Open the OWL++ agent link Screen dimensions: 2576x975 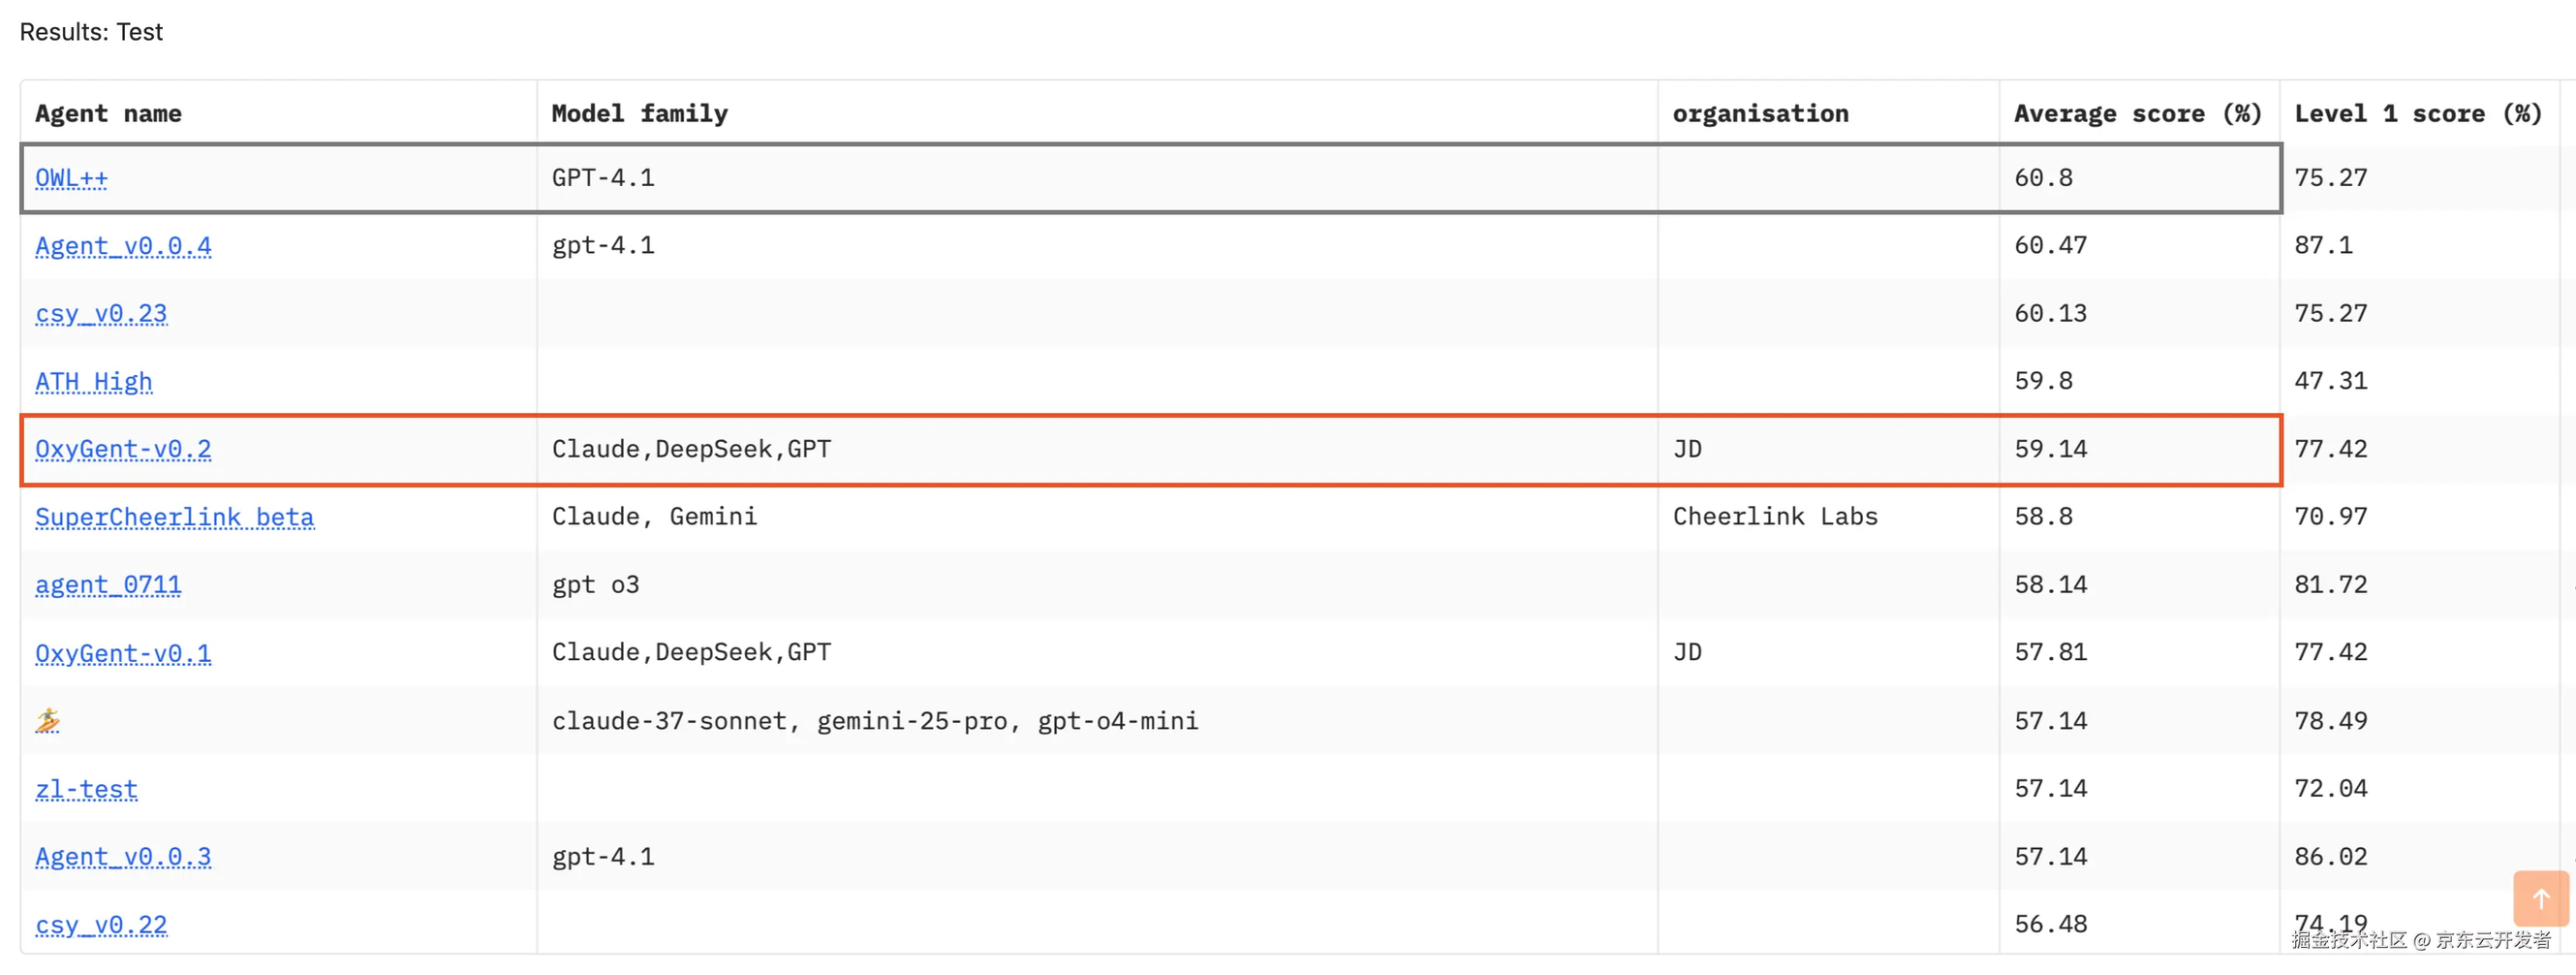click(71, 178)
